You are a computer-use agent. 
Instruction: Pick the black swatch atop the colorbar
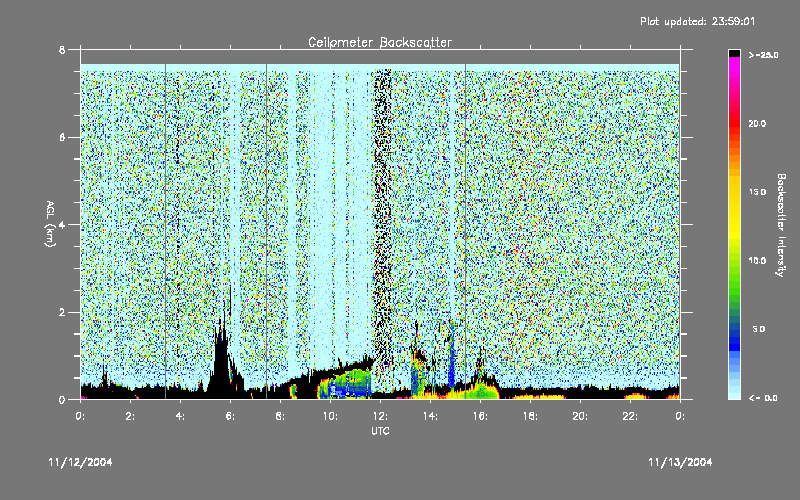(734, 53)
